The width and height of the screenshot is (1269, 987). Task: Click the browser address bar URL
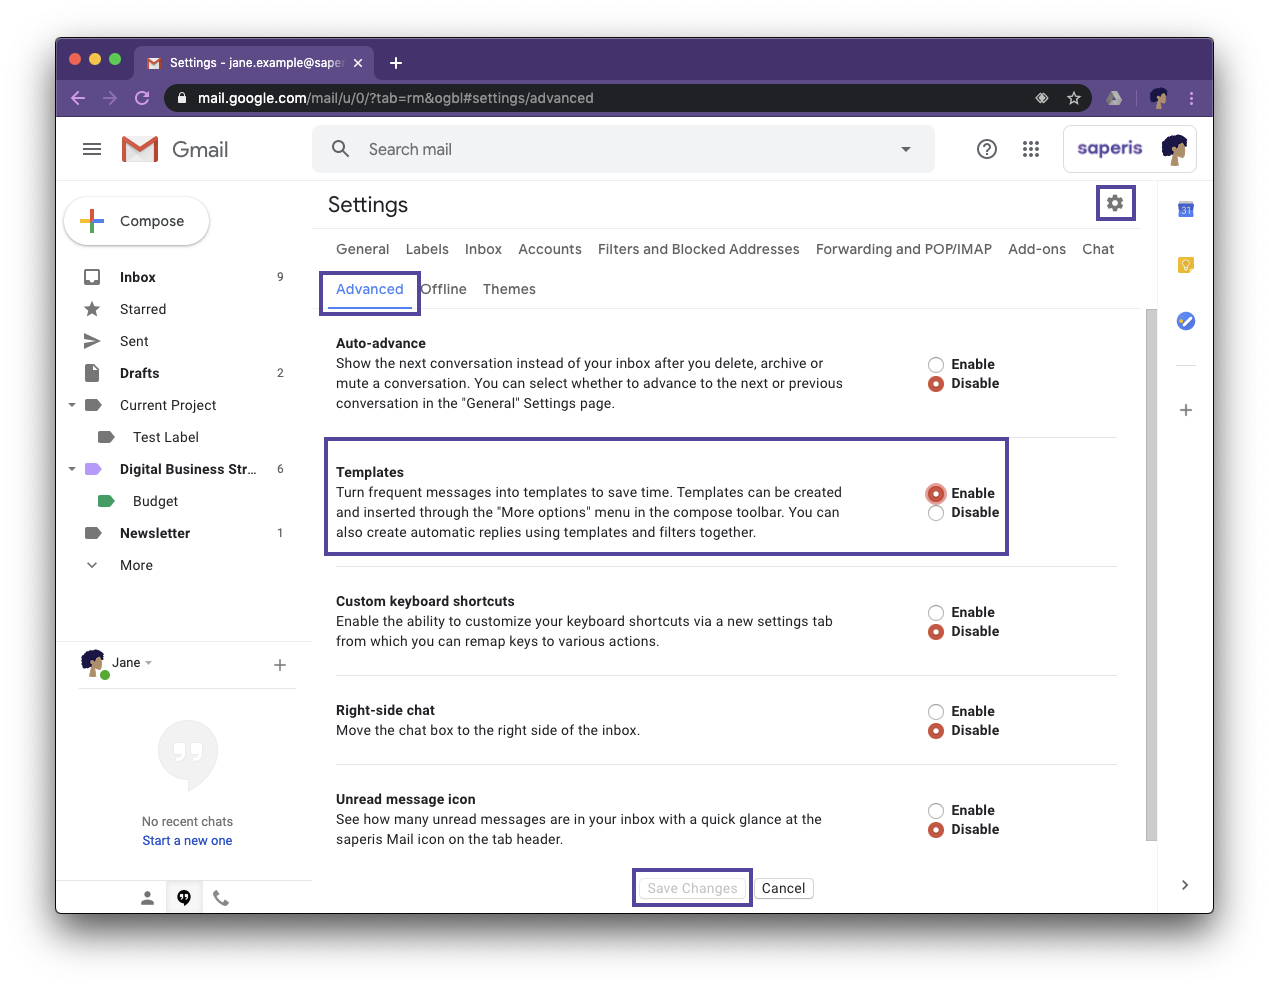[x=396, y=98]
